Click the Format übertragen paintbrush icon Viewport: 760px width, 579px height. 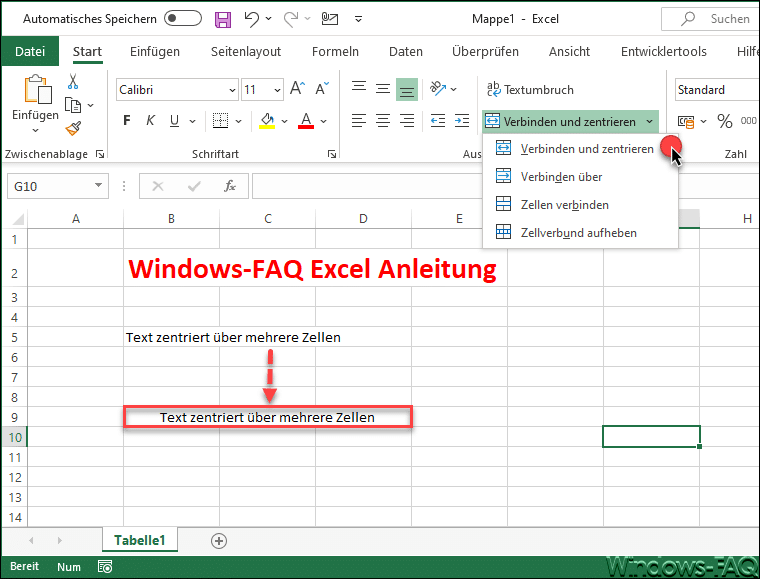tap(73, 128)
